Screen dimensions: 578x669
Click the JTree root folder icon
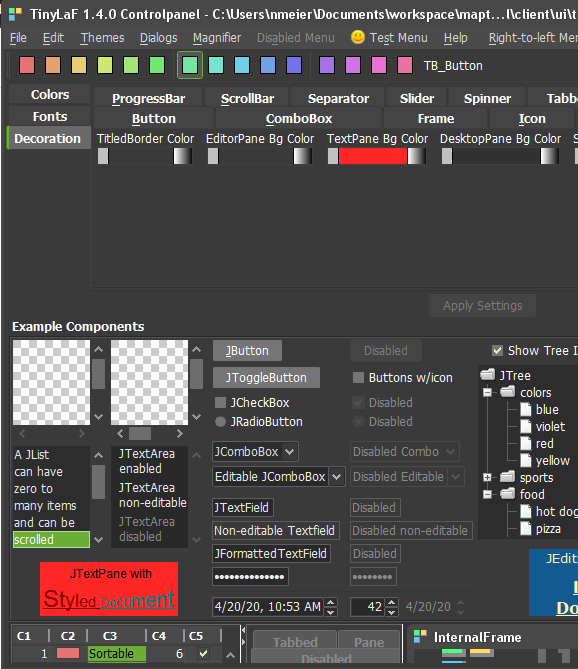coord(488,375)
